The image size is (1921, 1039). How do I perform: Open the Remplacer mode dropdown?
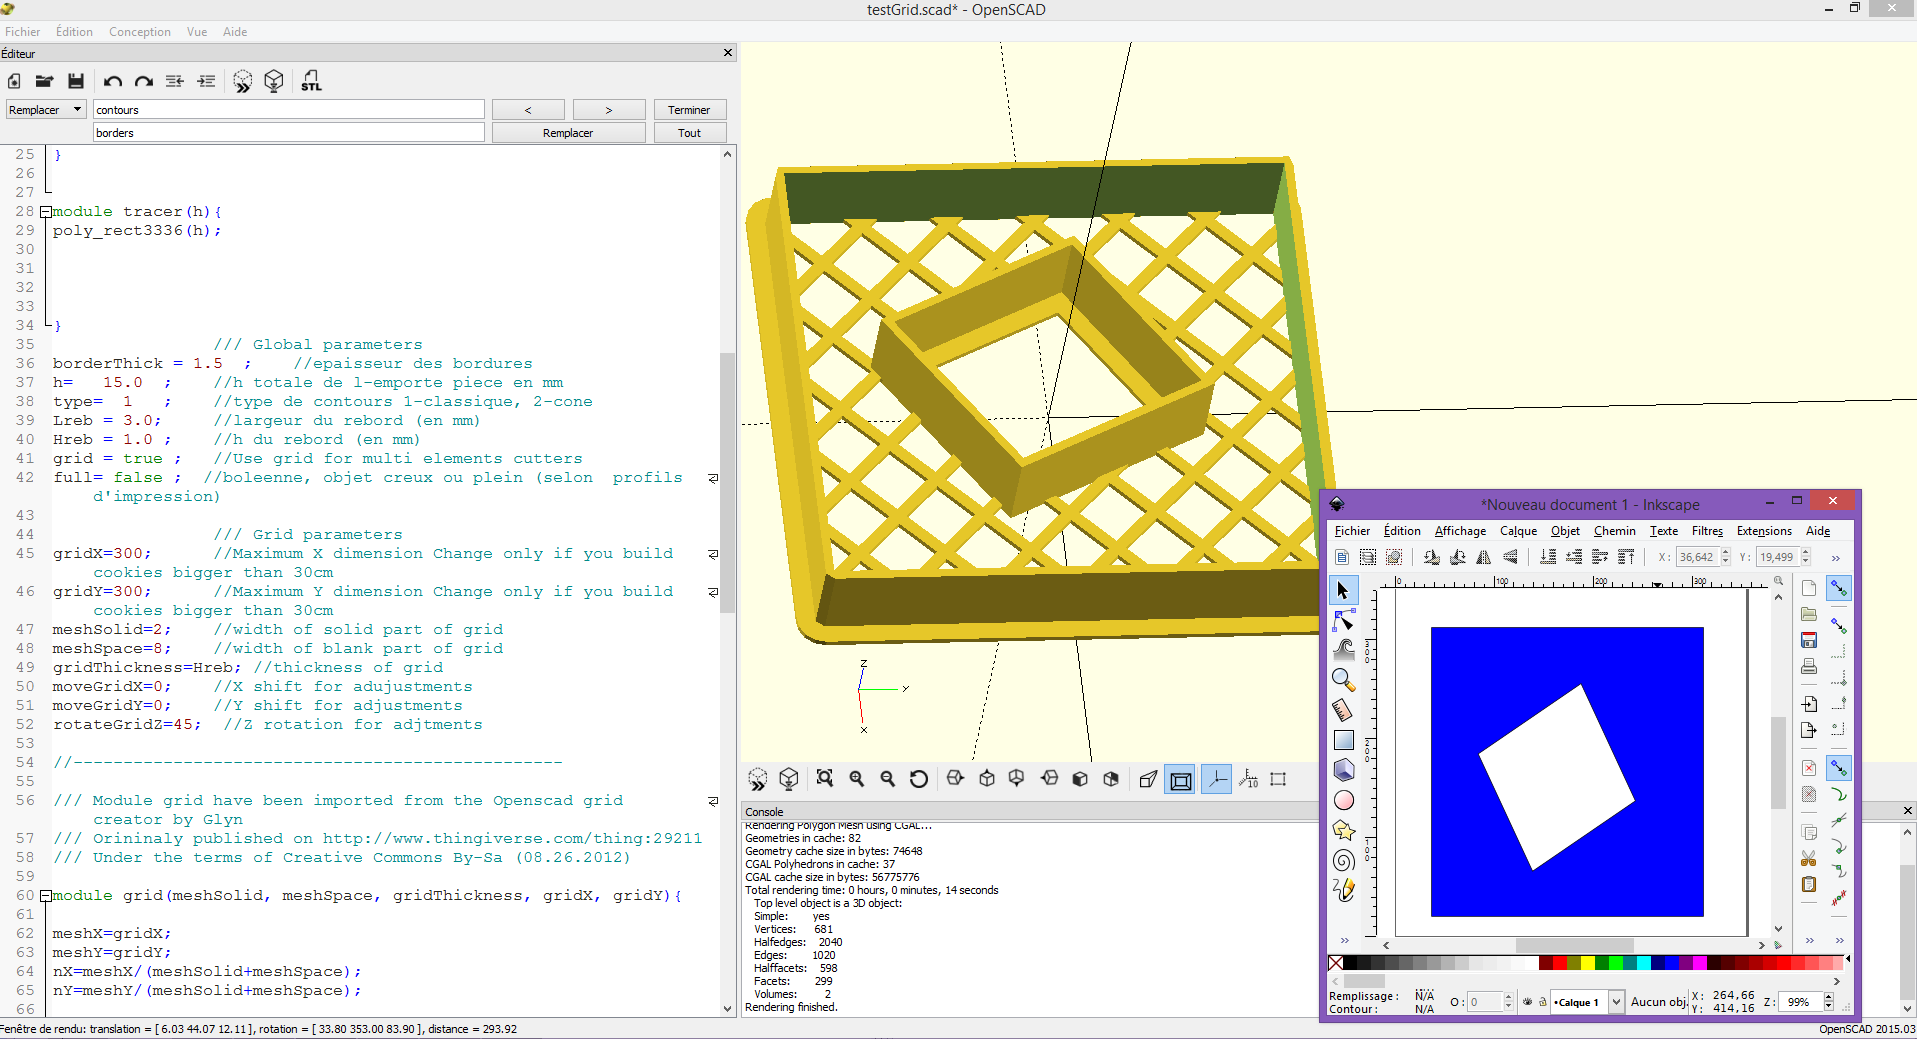point(46,109)
